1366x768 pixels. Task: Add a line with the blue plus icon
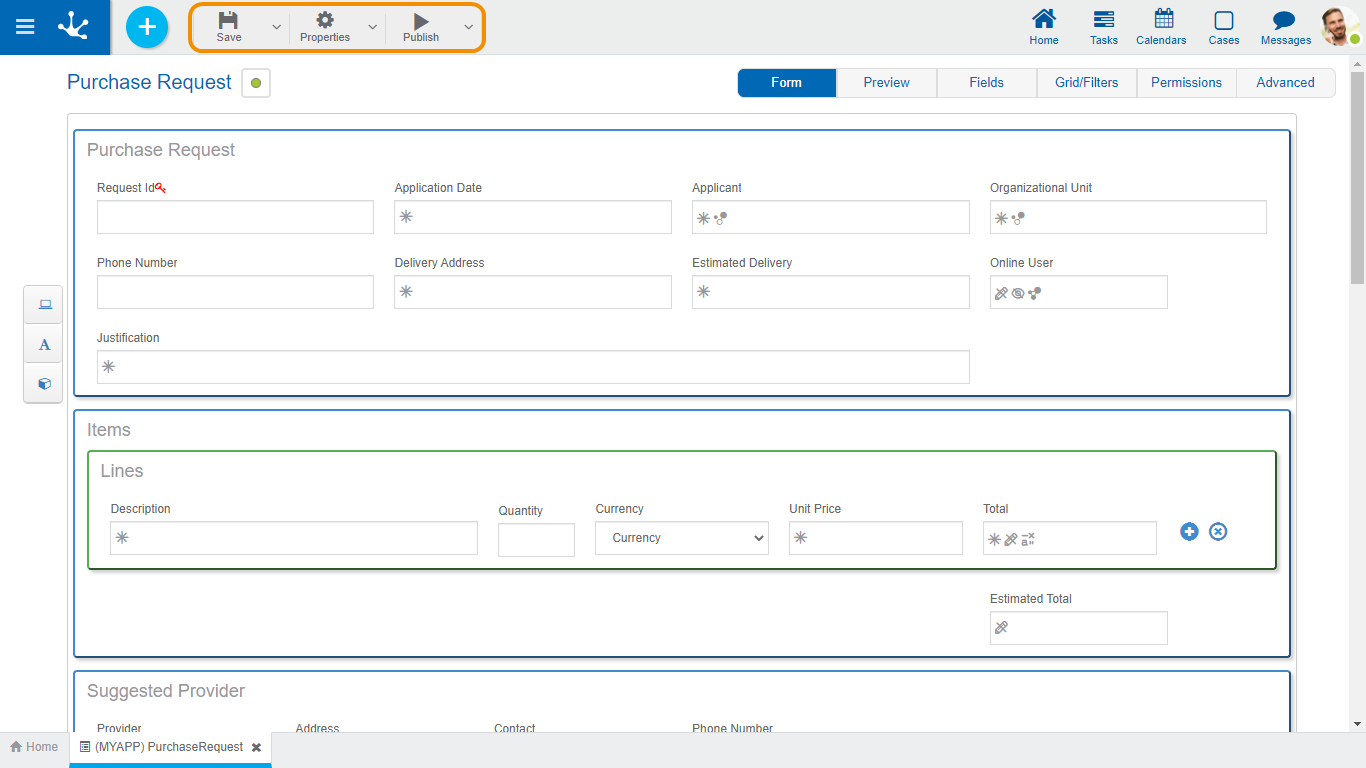1189,532
